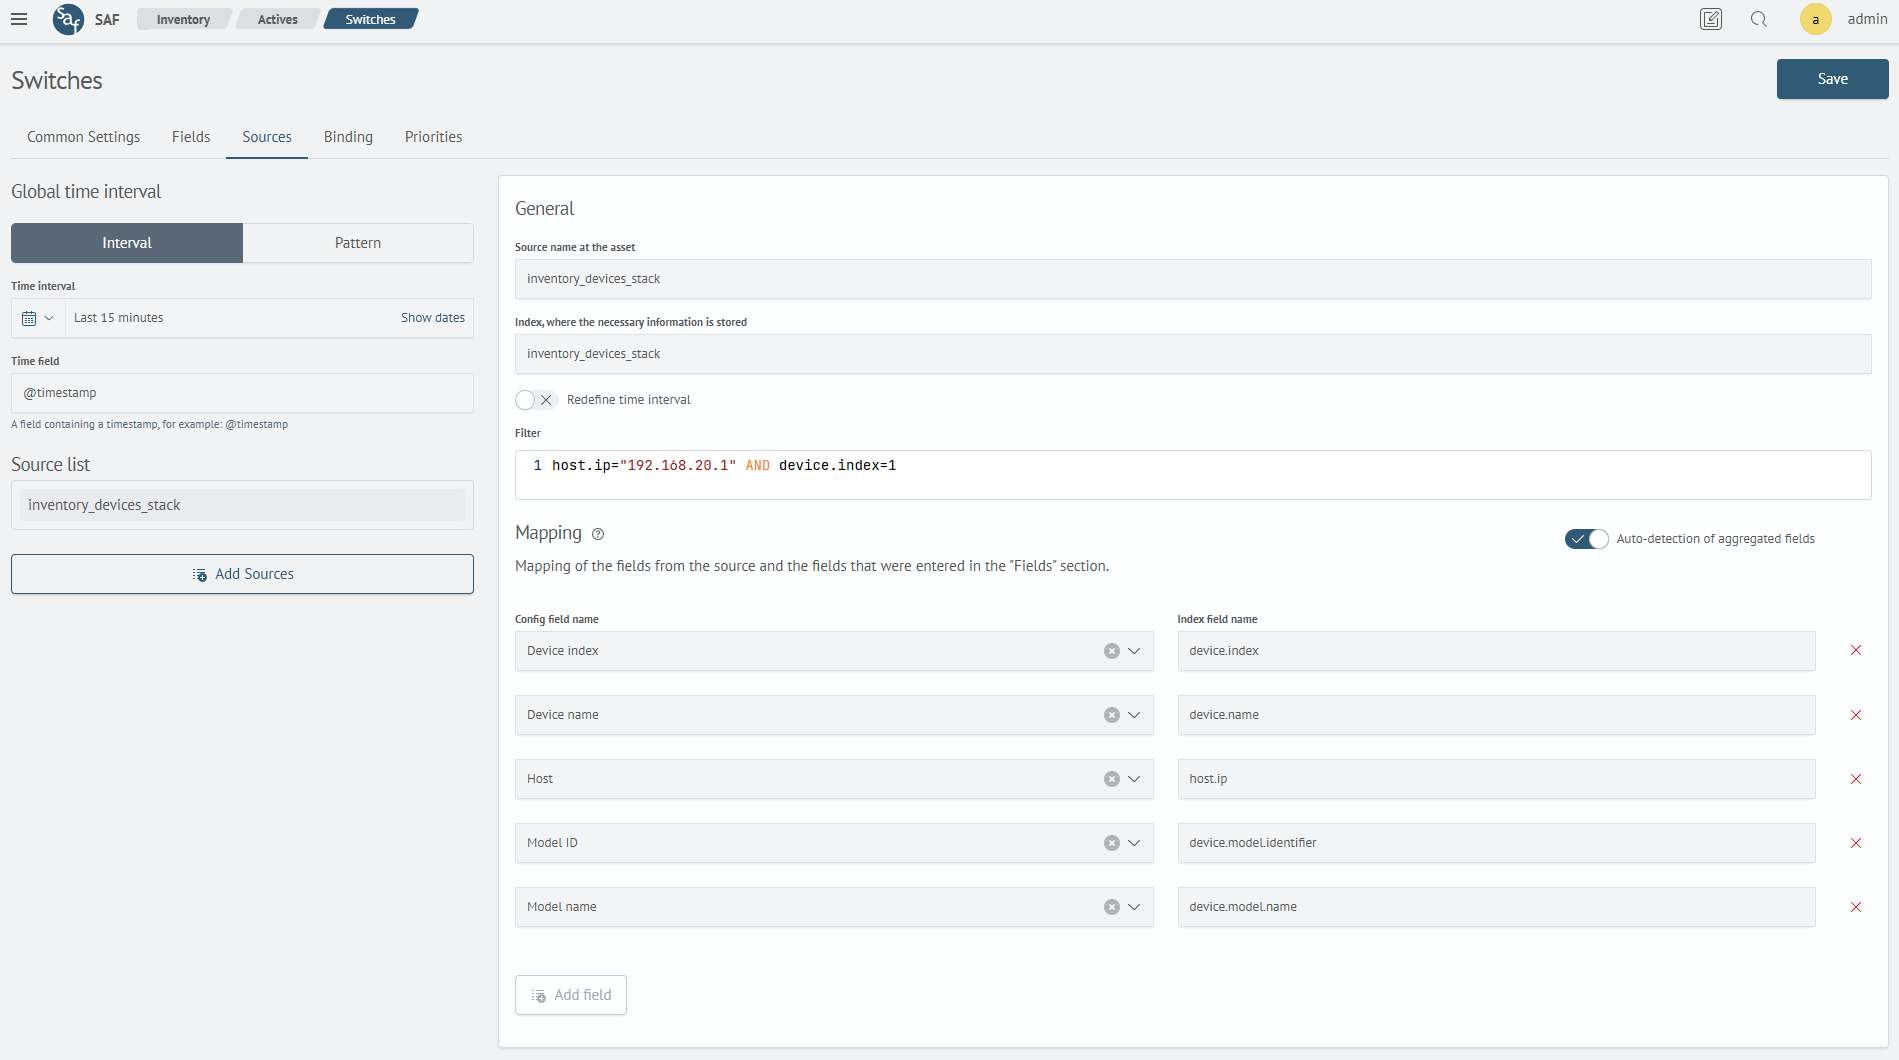Click the Last 15 minutes interval field
Screen dimensions: 1899x1060
click(x=230, y=318)
